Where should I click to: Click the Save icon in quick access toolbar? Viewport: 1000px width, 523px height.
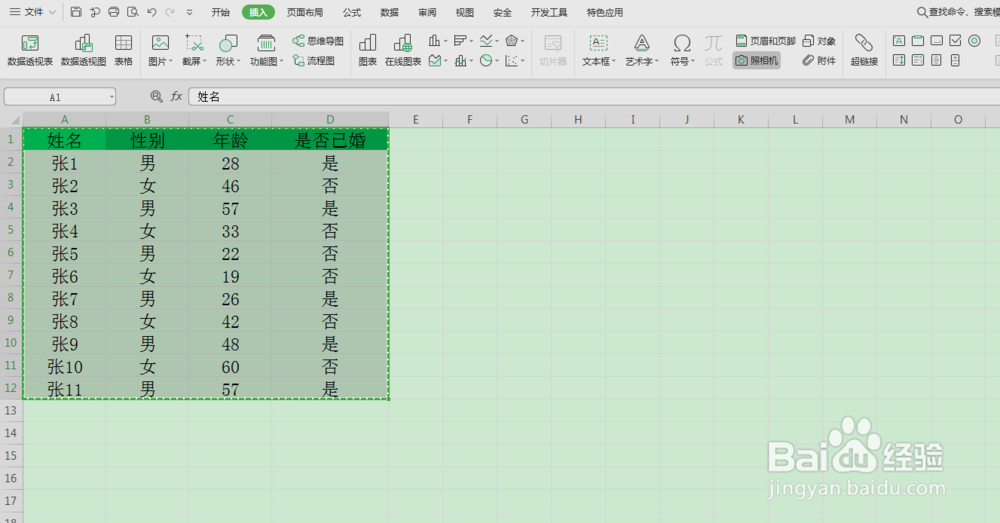[76, 12]
